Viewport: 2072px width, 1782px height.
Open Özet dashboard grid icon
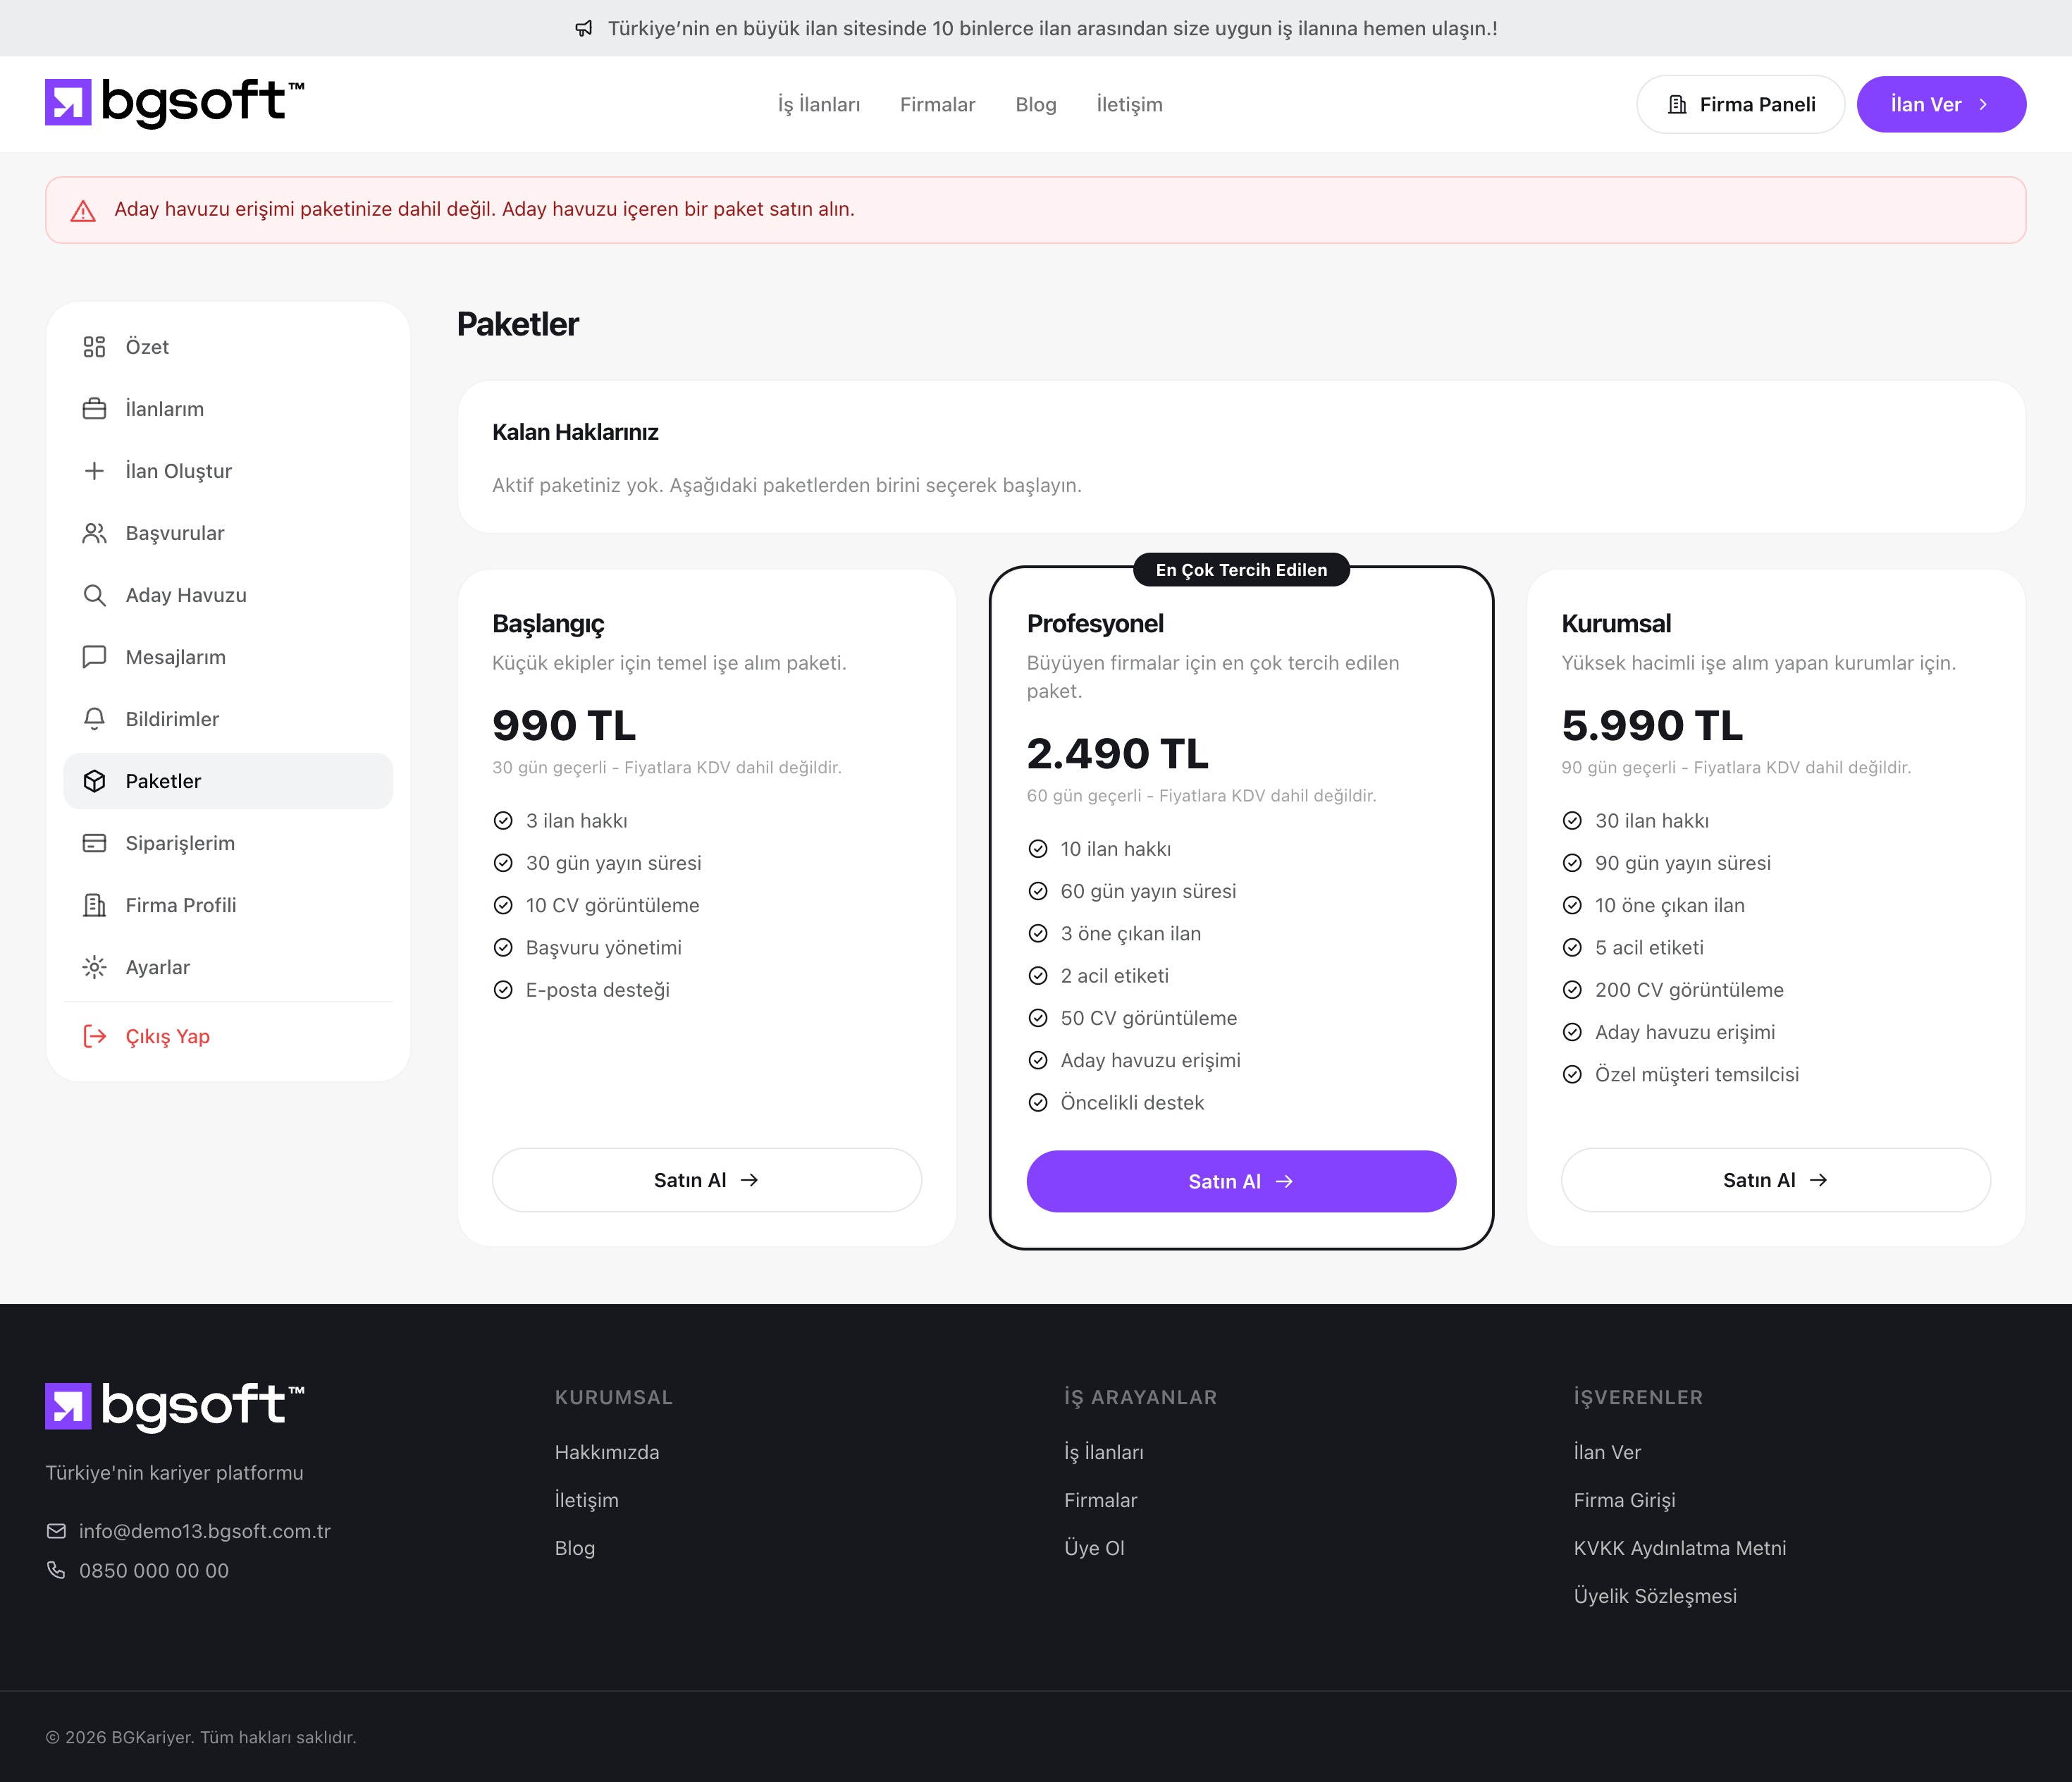[94, 347]
